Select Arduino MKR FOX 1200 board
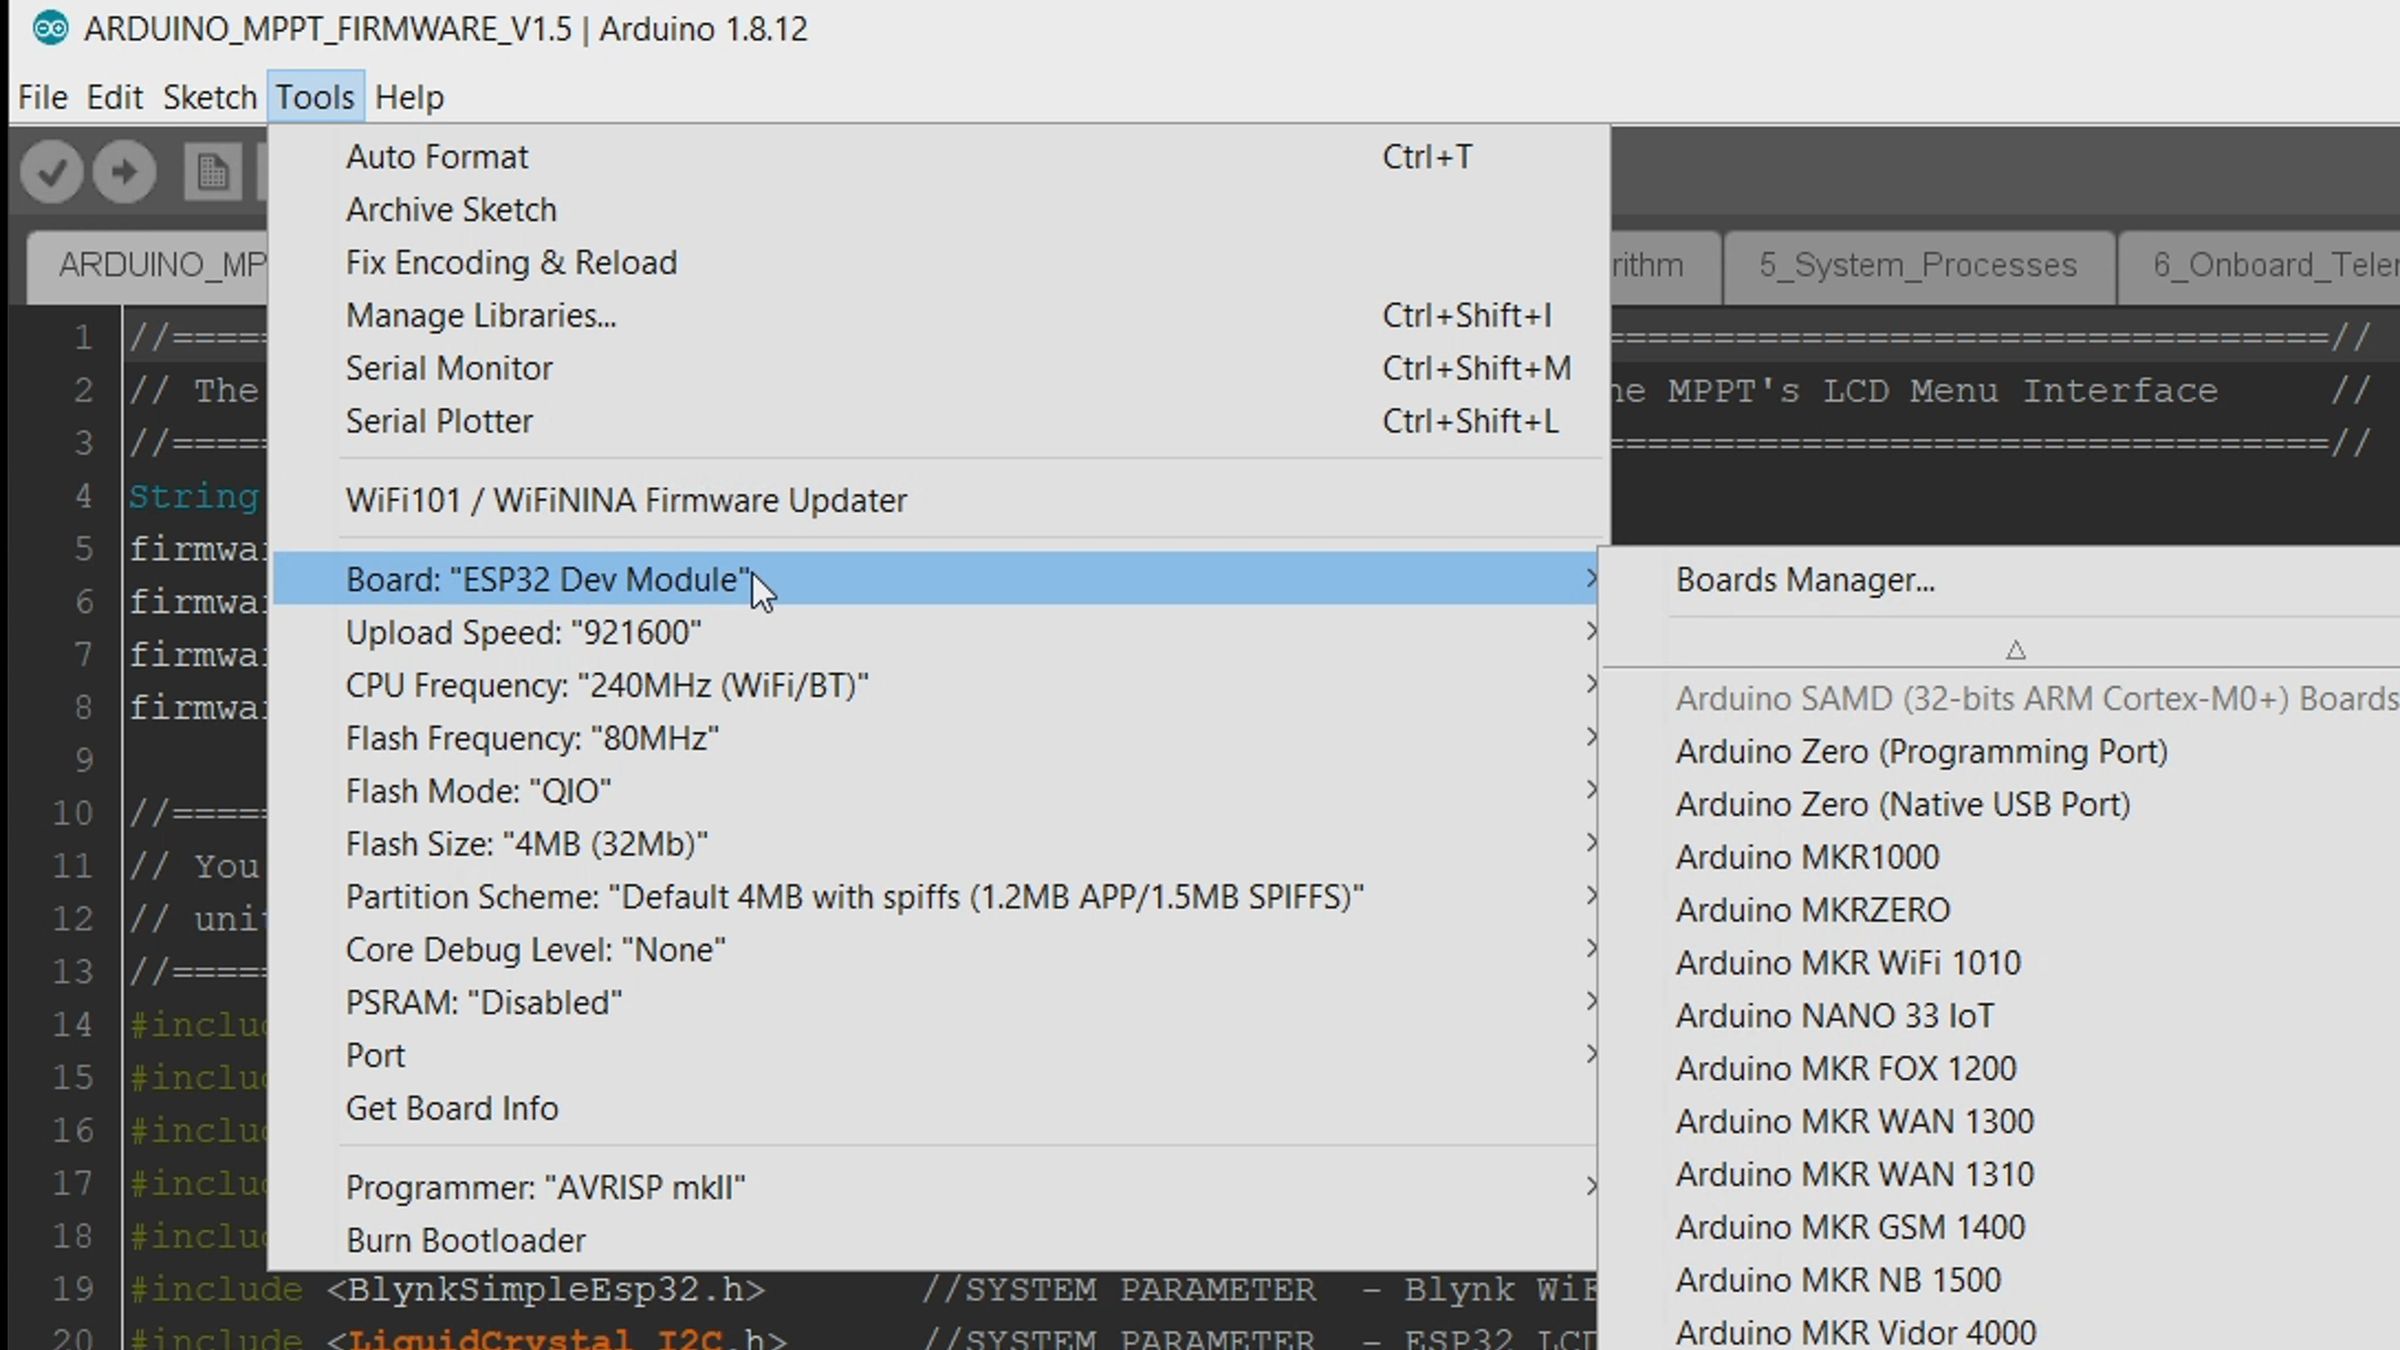Viewport: 2400px width, 1350px height. pos(2002,1070)
